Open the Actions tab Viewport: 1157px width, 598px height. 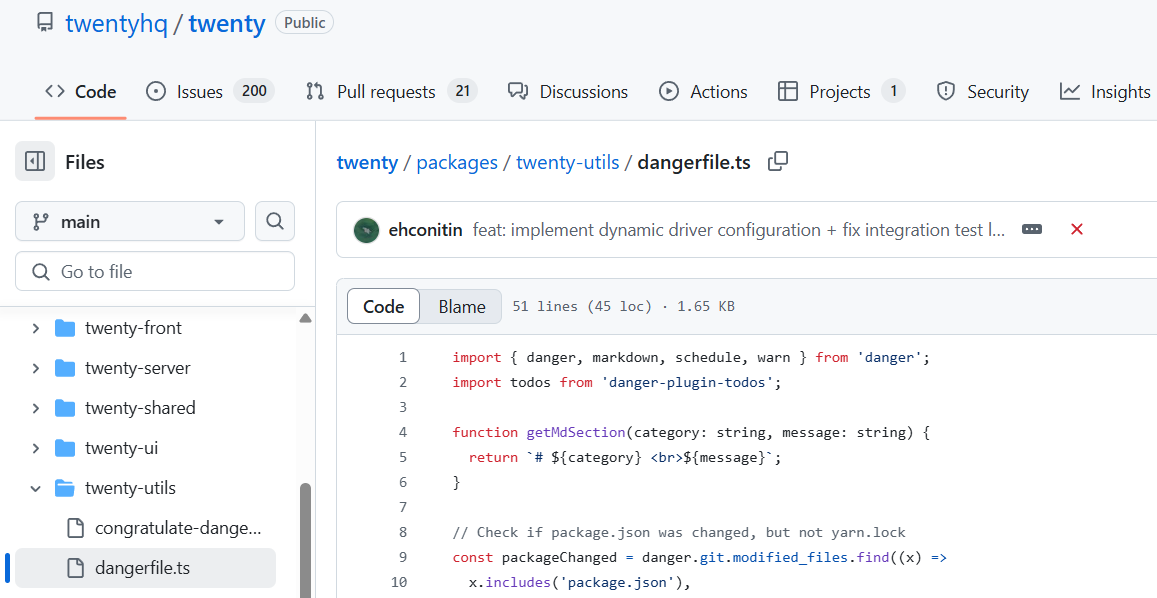(x=702, y=92)
